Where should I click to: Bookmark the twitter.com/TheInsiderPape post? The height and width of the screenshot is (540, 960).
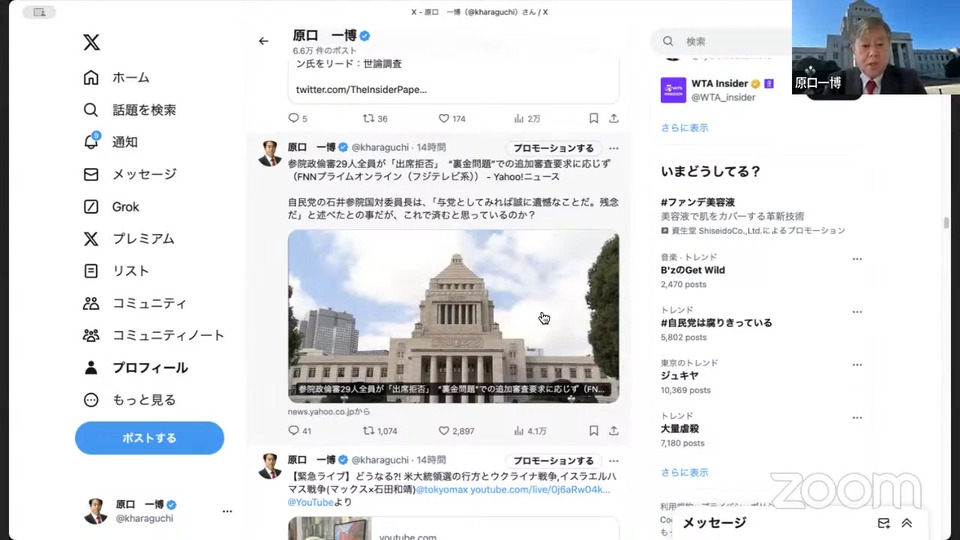[593, 118]
